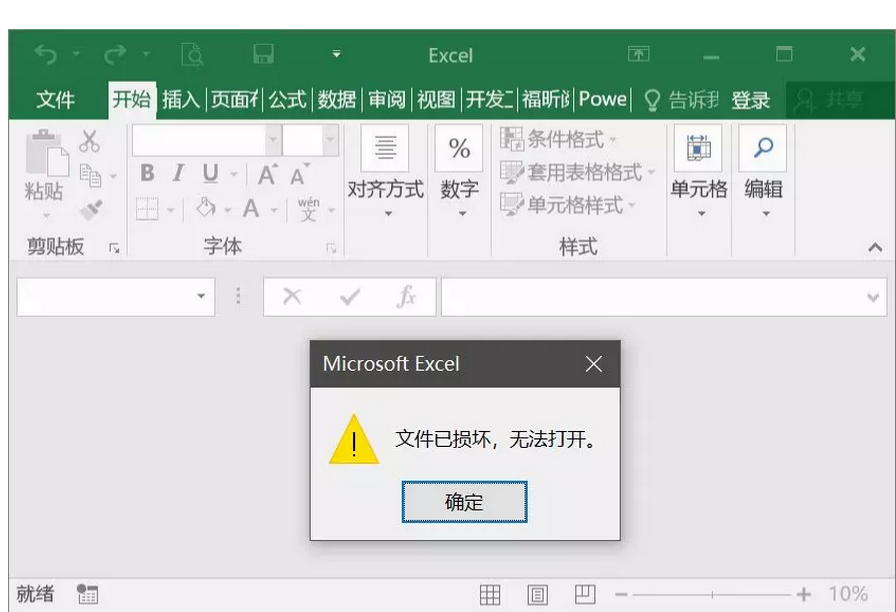Open the font size combo box
The image size is (896, 612).
click(x=310, y=139)
